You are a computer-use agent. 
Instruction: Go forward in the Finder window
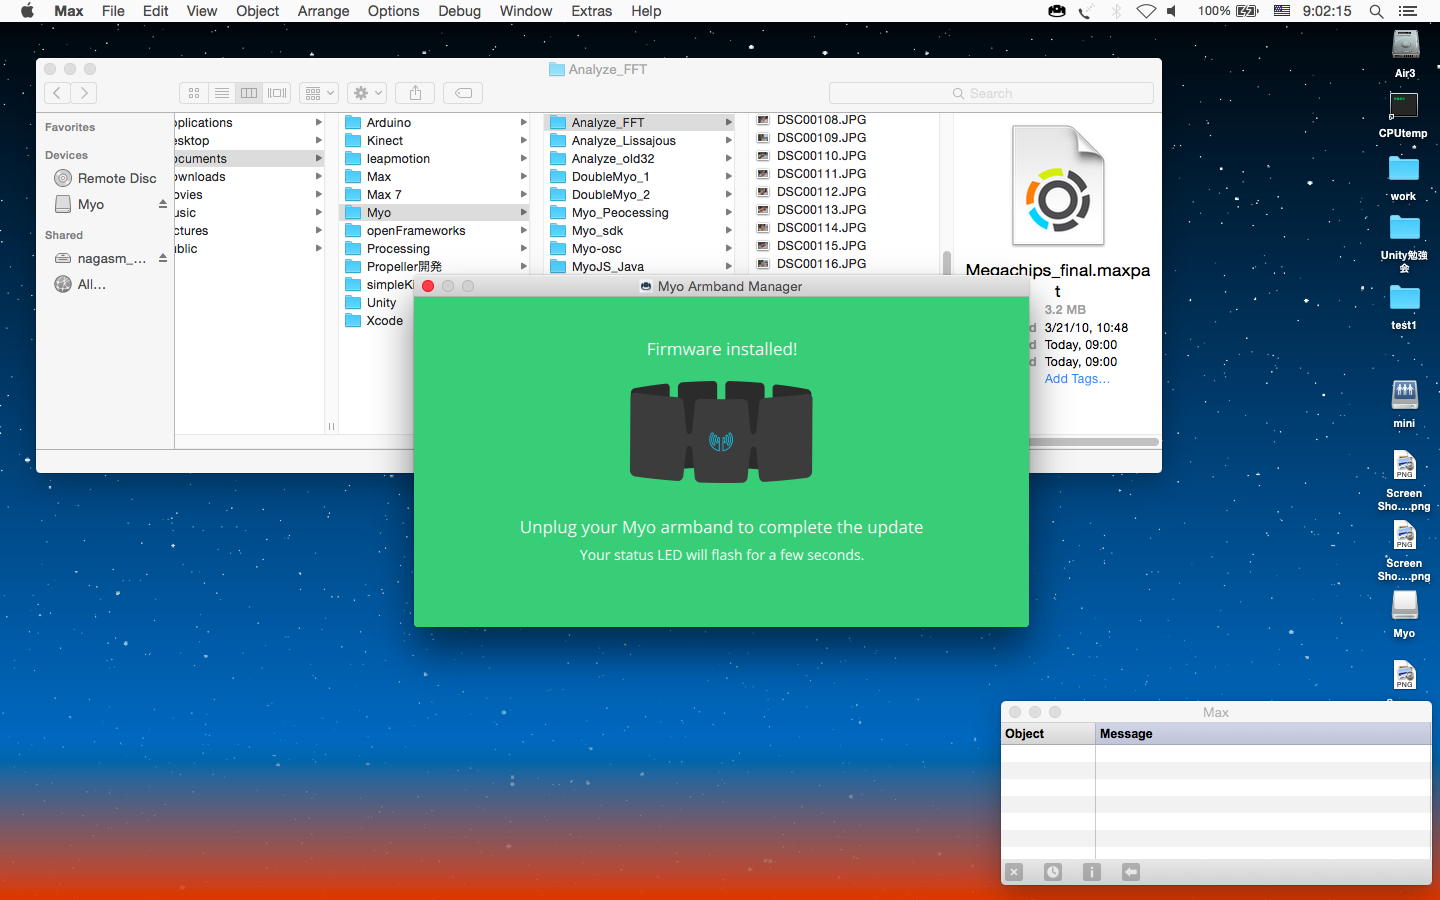coord(84,93)
